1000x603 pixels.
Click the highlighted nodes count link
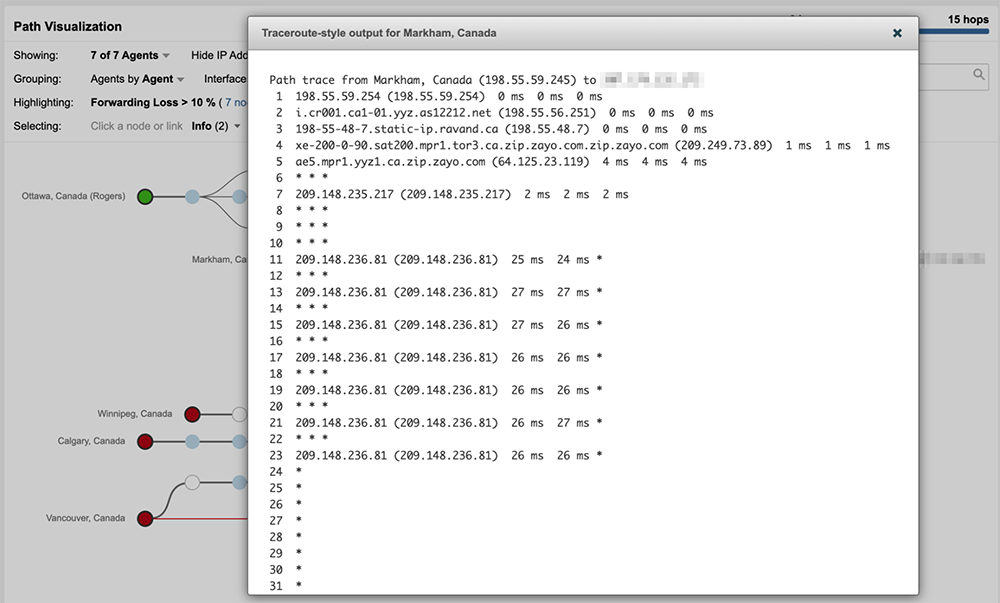(236, 103)
